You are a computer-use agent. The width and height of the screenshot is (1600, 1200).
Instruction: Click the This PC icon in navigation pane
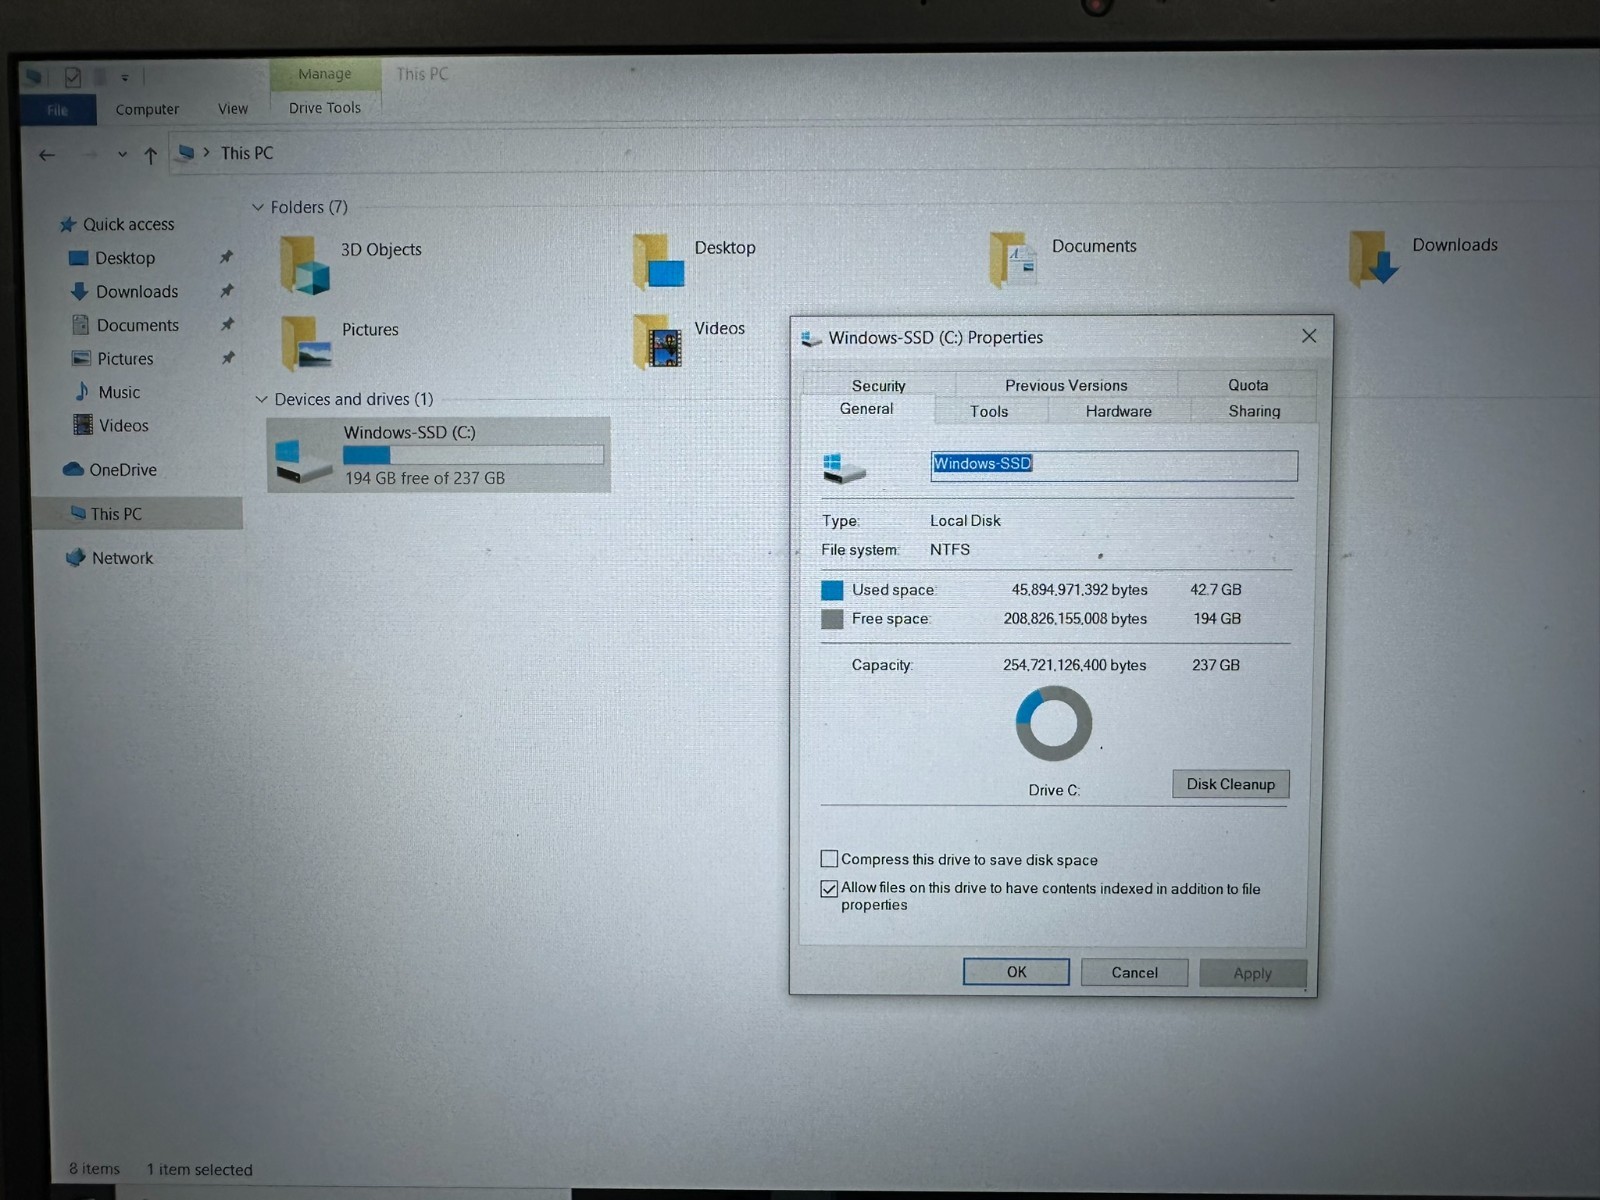pos(78,513)
